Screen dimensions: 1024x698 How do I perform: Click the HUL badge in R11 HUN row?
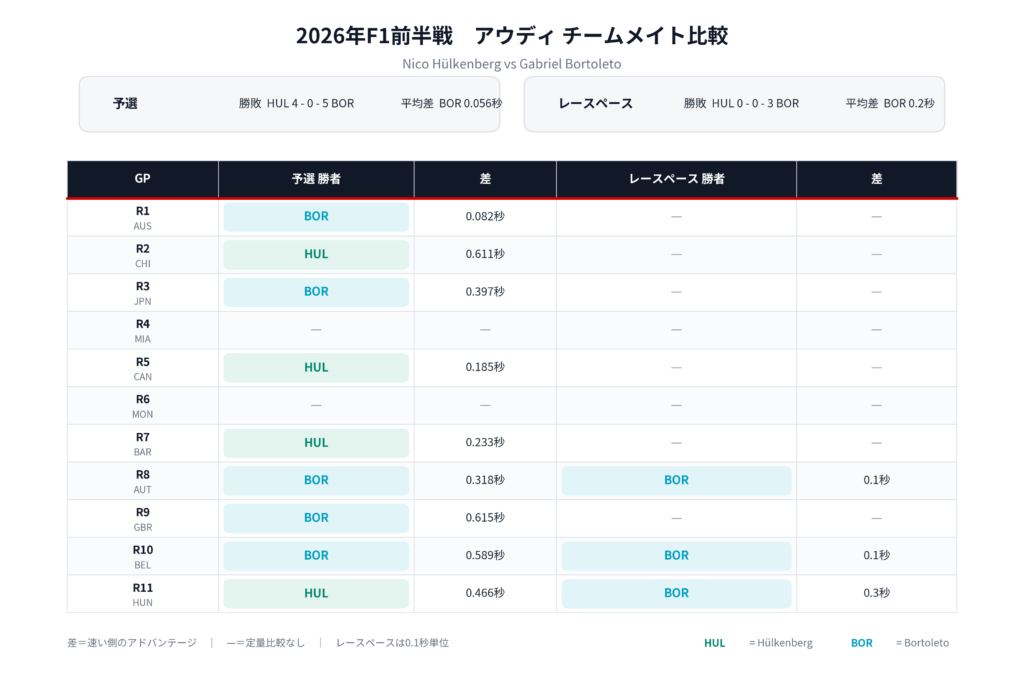point(316,594)
